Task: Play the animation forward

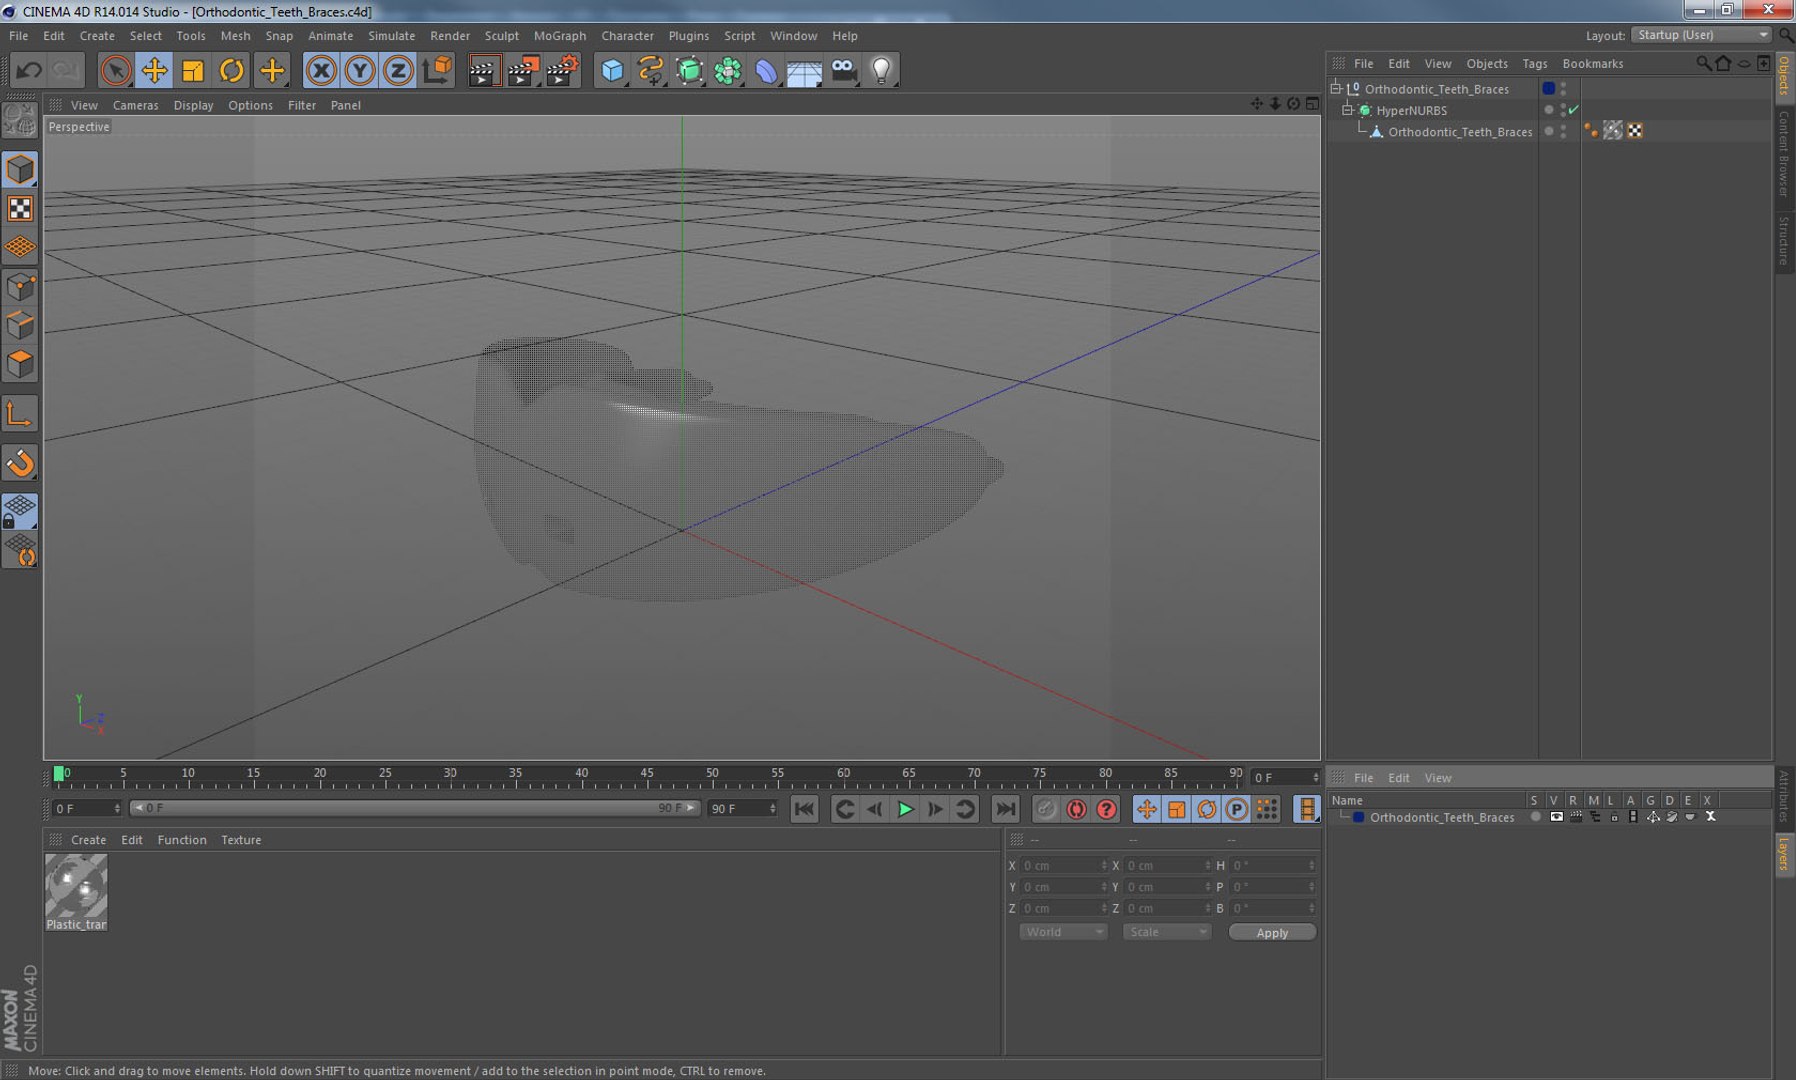Action: point(905,809)
